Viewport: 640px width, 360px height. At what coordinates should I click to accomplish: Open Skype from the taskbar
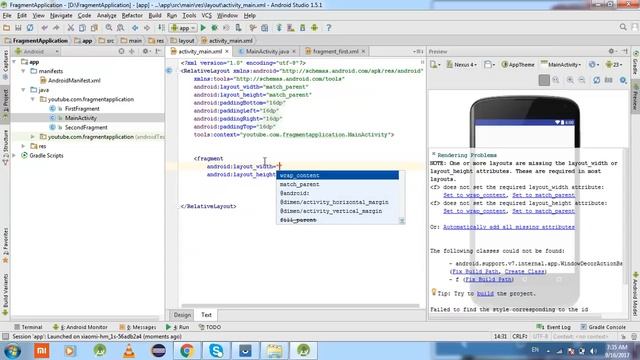[216, 350]
